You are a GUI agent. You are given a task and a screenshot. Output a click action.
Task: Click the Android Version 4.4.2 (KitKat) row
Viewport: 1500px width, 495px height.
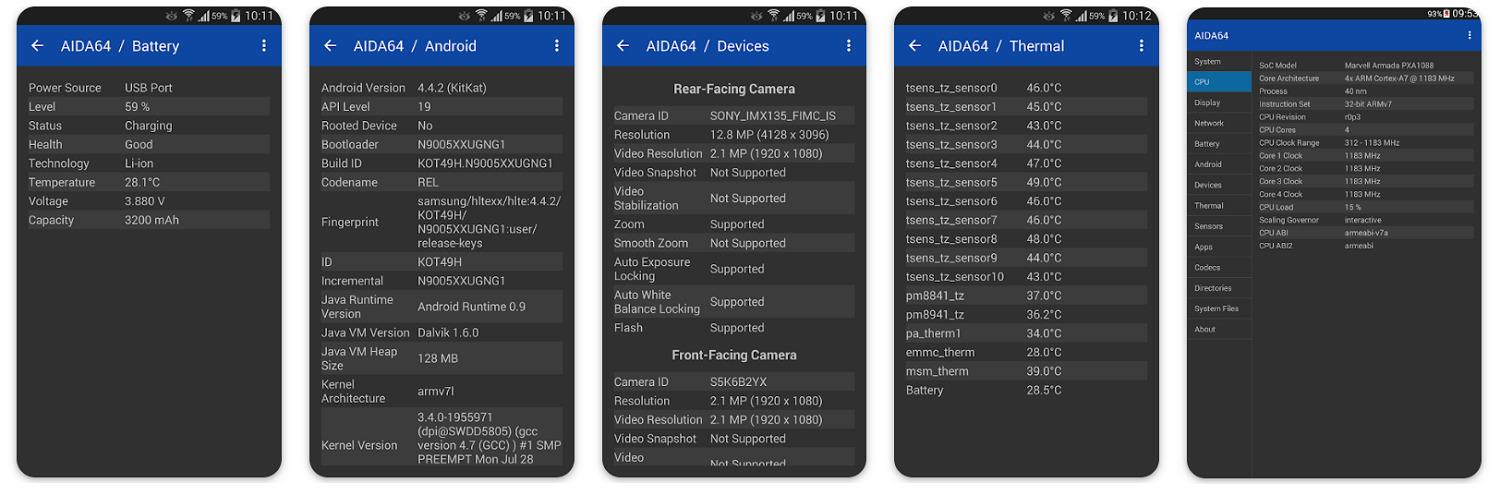(441, 88)
